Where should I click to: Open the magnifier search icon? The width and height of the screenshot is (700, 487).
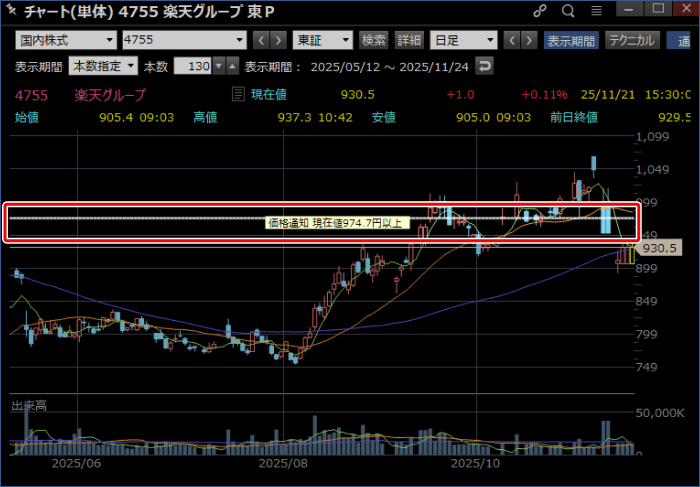tap(568, 11)
